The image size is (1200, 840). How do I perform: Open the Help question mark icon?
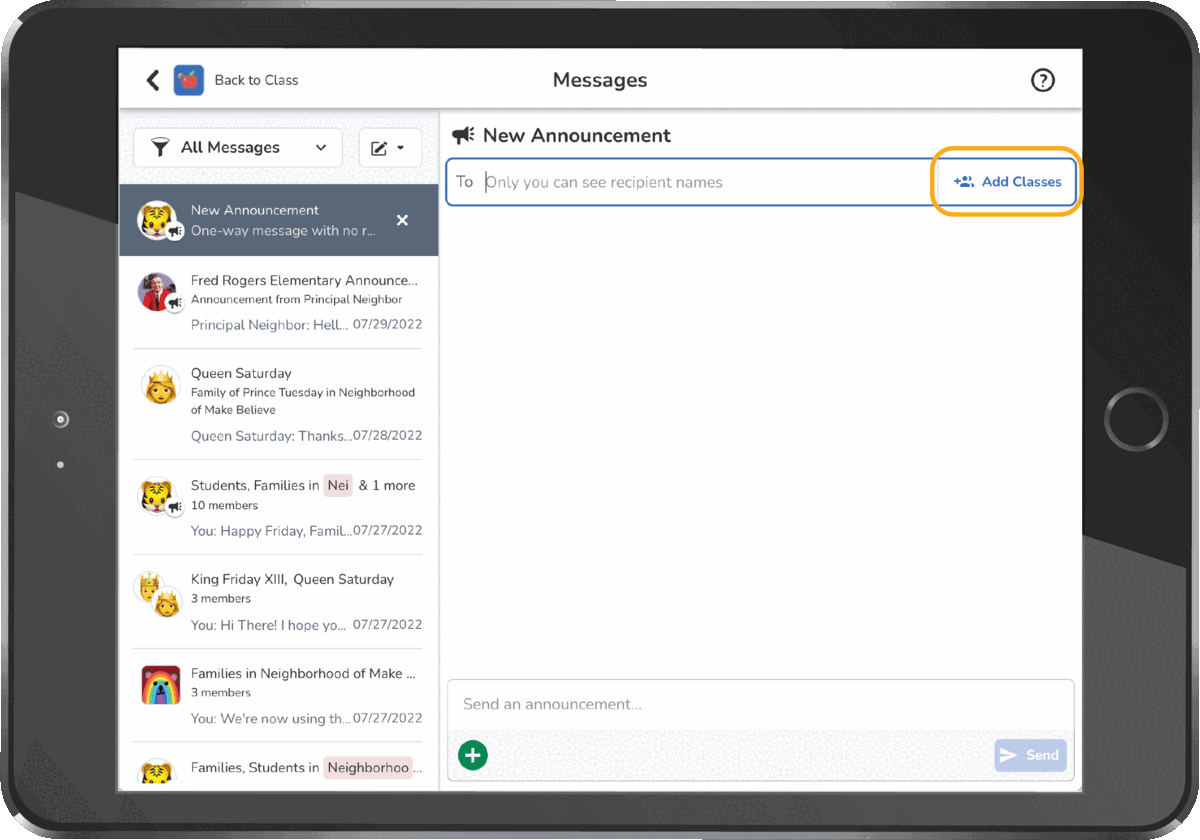[1043, 80]
